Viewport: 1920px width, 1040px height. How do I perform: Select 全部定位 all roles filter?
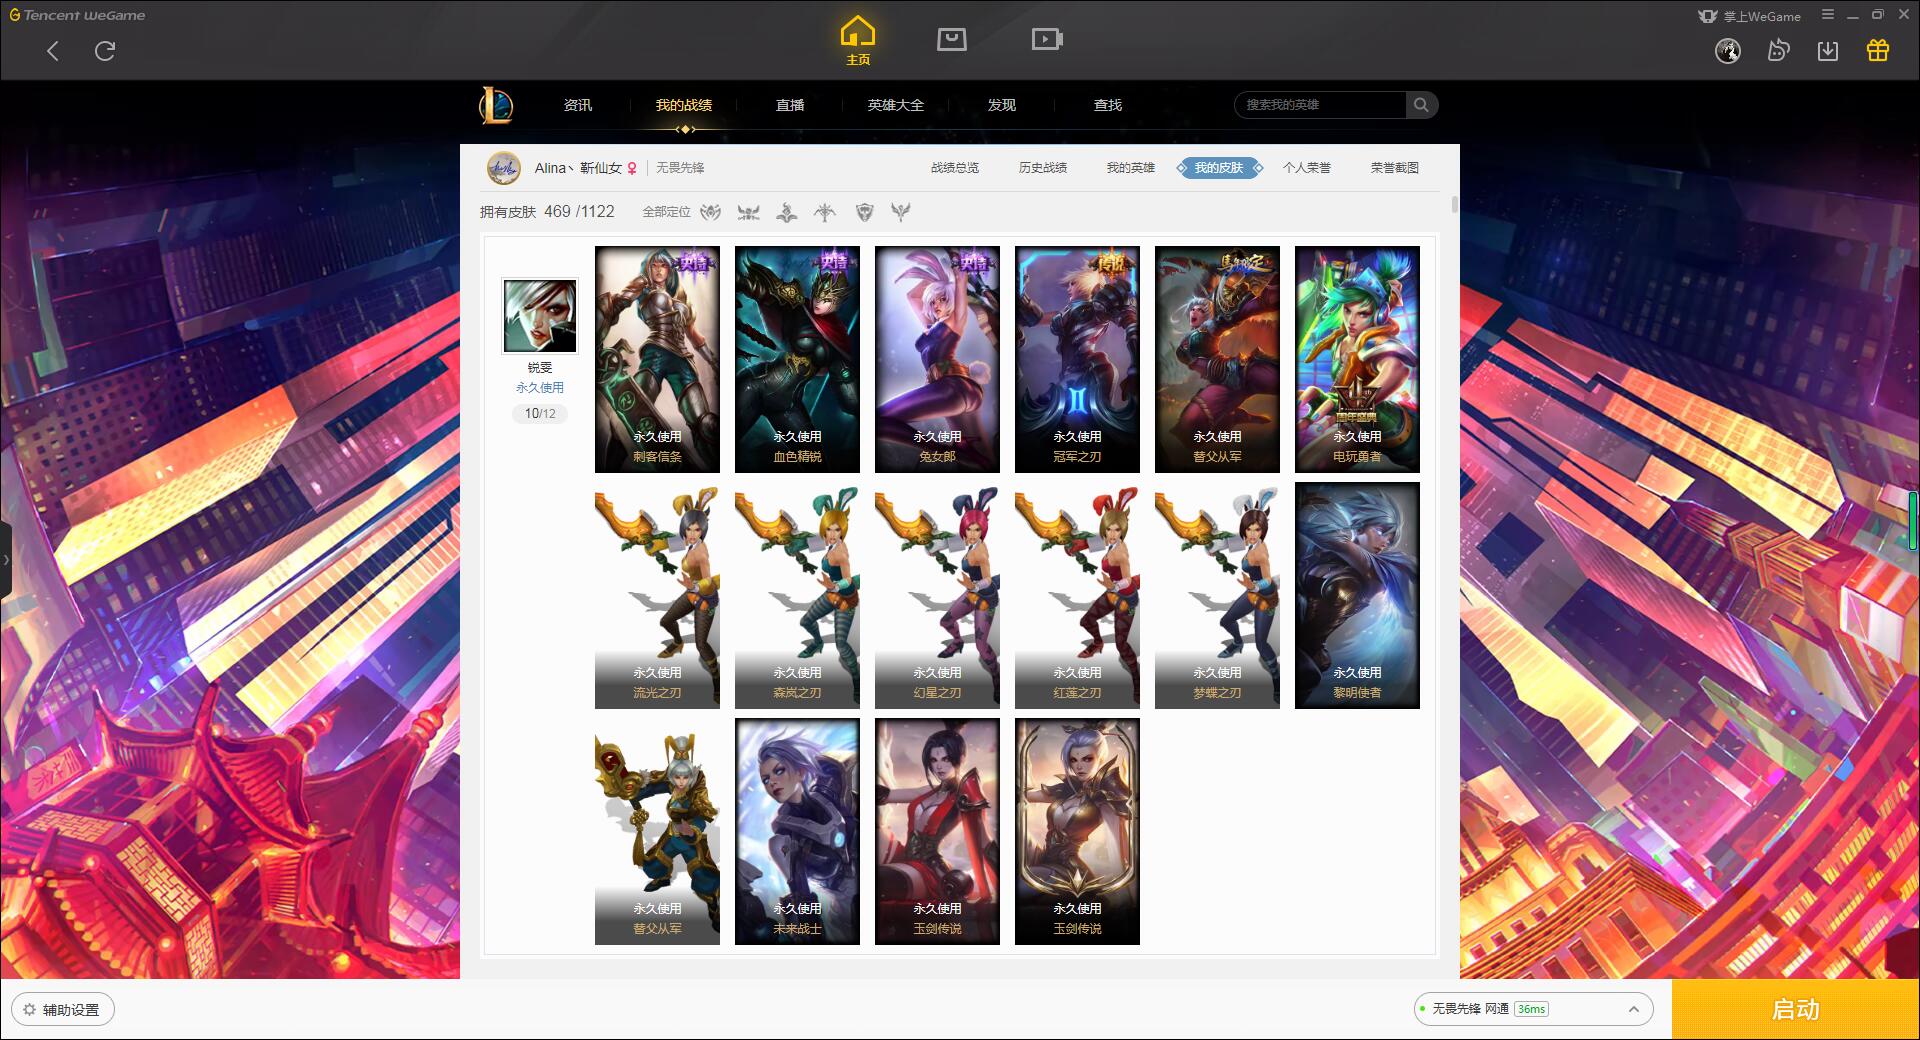(x=666, y=212)
